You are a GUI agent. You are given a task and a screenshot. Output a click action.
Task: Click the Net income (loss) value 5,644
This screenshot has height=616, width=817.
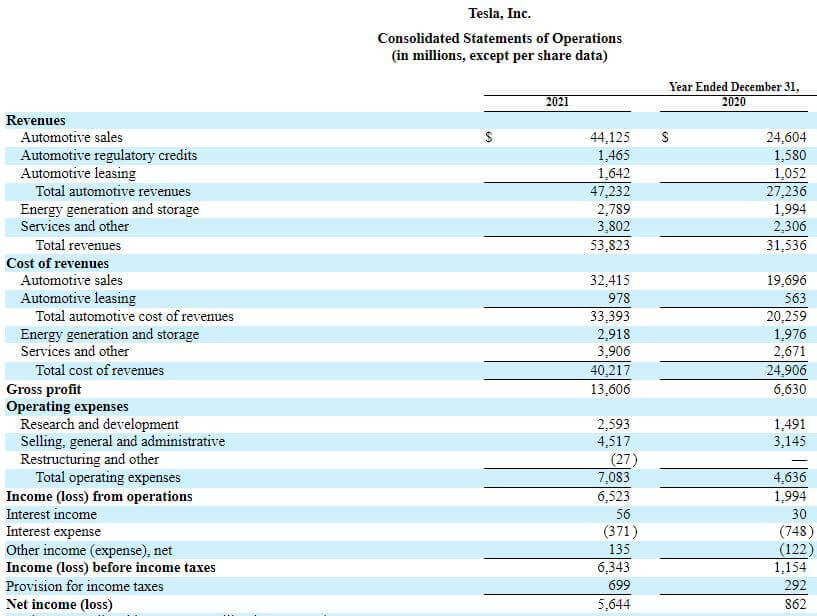(x=611, y=603)
